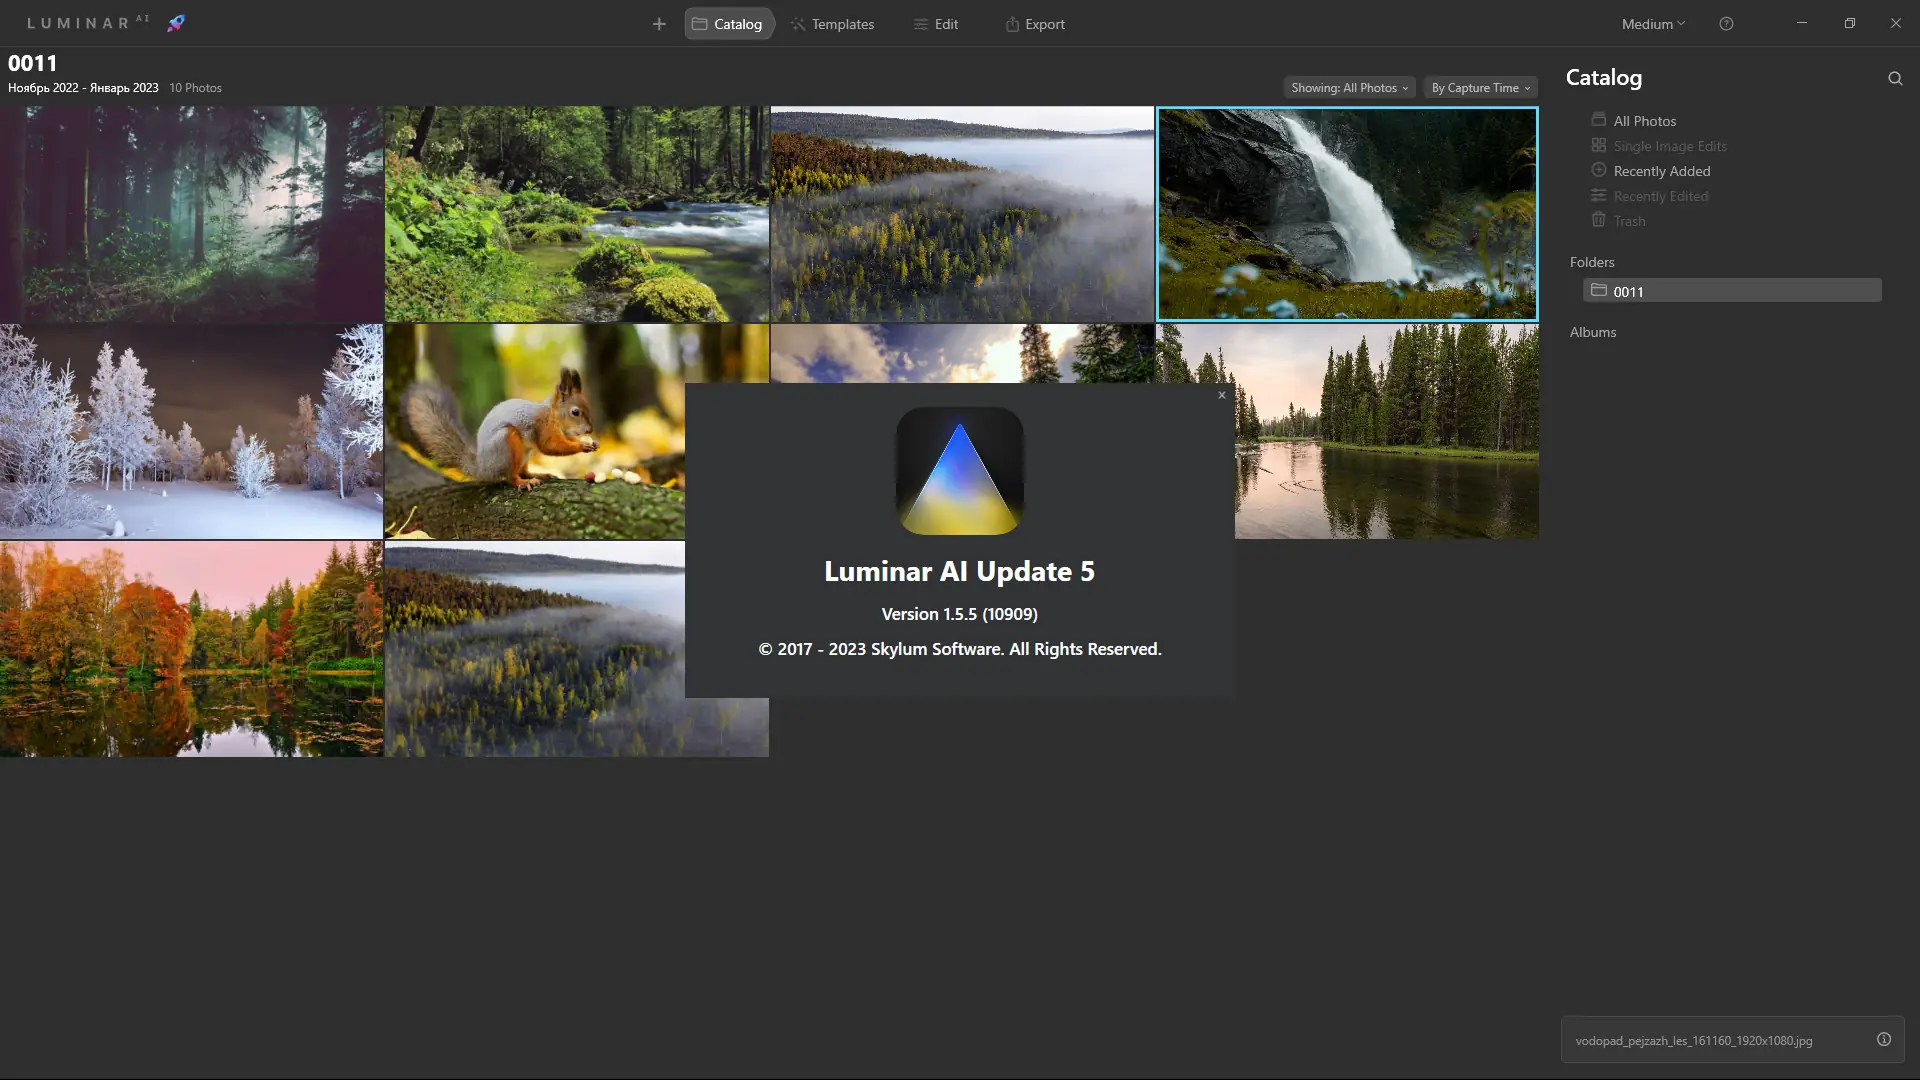1920x1080 pixels.
Task: Open the Catalog tab
Action: coord(728,24)
